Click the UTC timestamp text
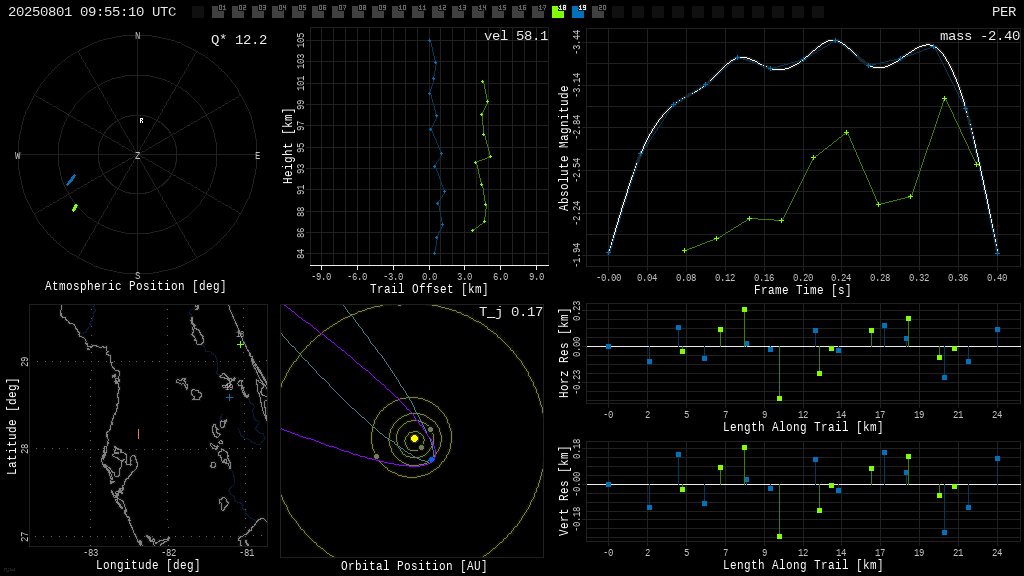The width and height of the screenshot is (1024, 576). point(92,12)
